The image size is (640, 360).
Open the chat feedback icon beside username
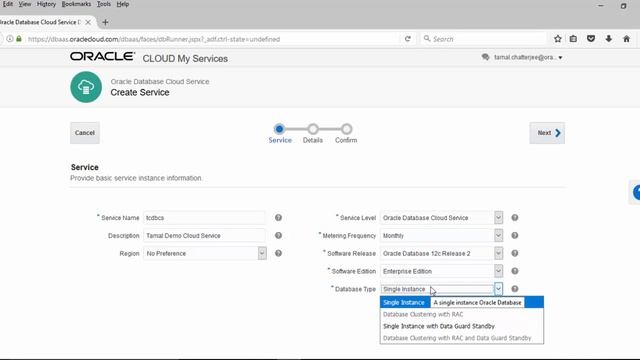tap(485, 57)
